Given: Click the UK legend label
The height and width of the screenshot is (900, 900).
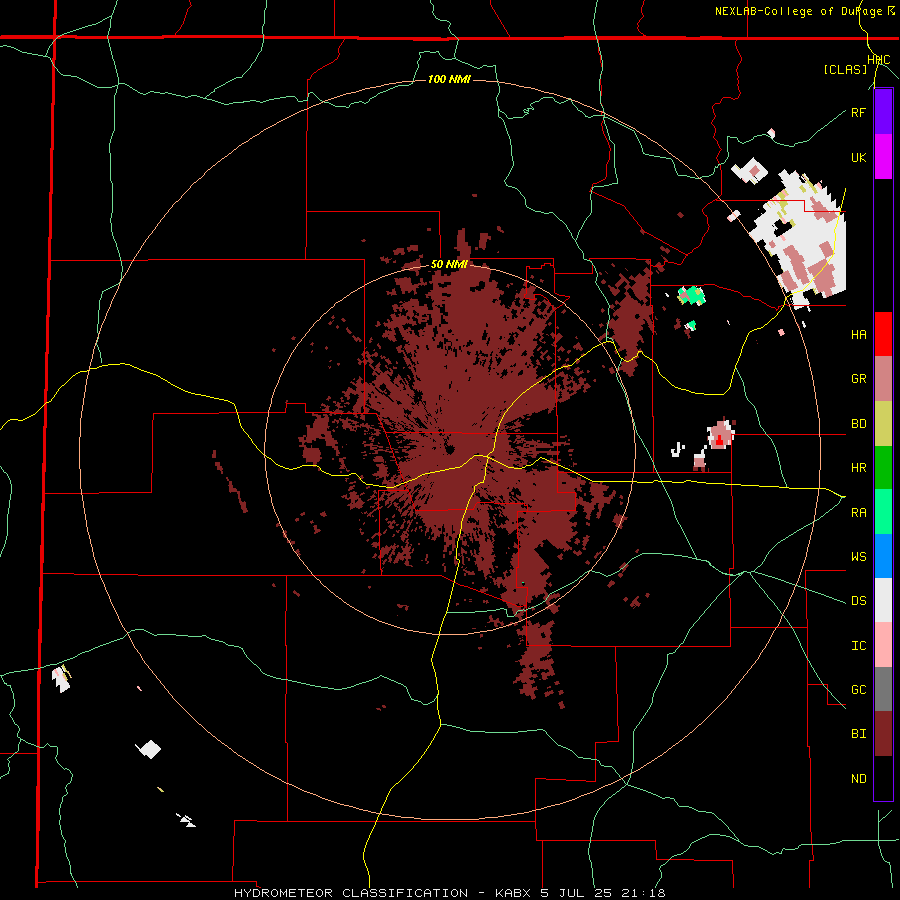Looking at the screenshot, I should (859, 157).
